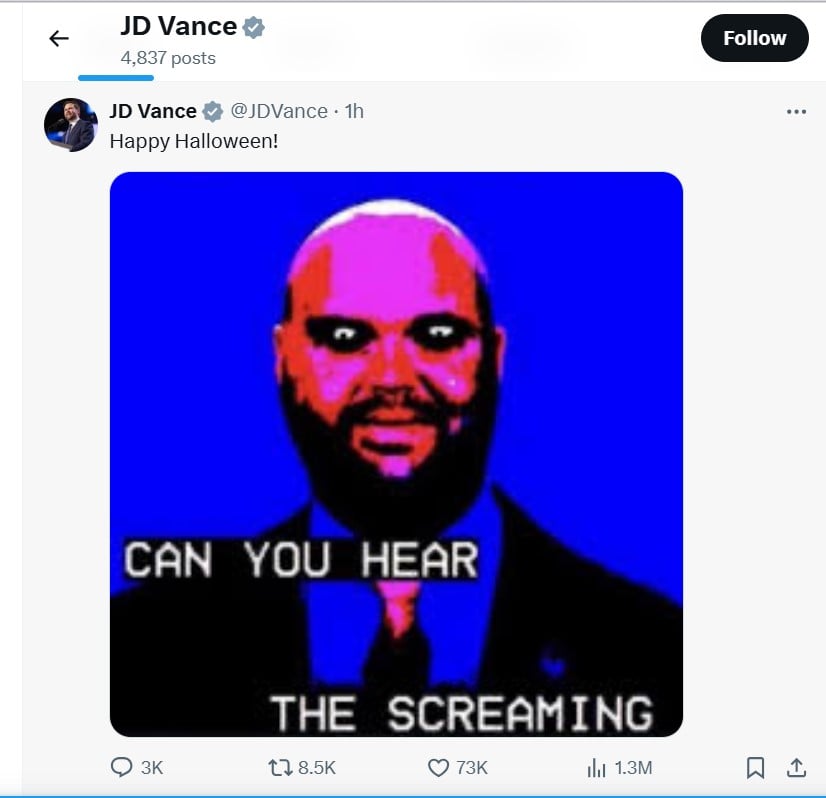Select the tab with the blue underline indicator
Viewport: 826px width, 798px height.
[116, 77]
